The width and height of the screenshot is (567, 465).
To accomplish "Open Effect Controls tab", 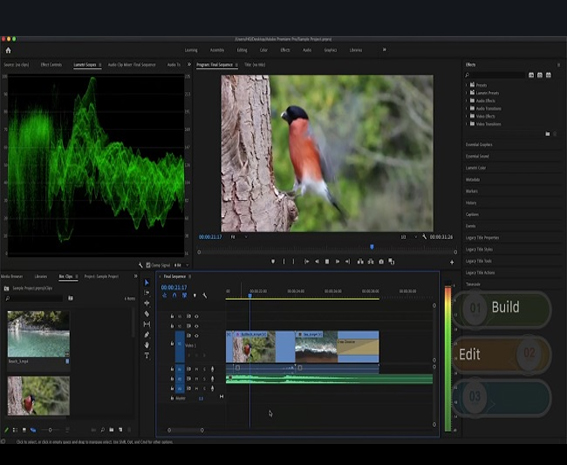I will [51, 65].
